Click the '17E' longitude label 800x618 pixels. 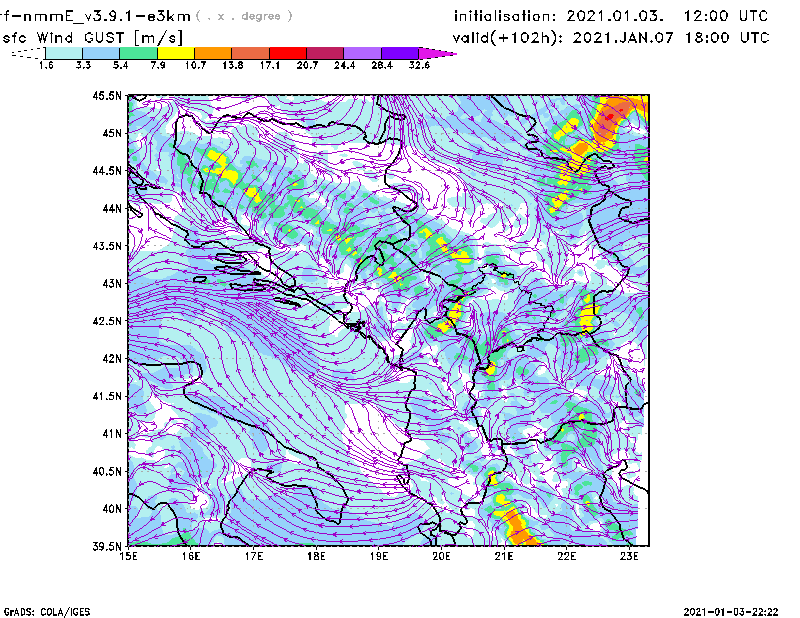(254, 556)
